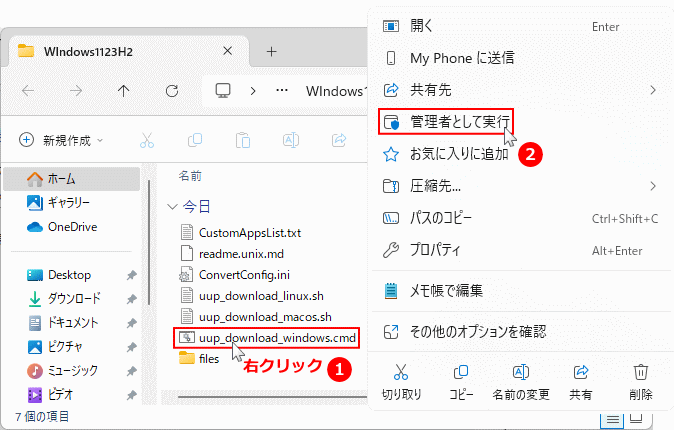Collapse the 今日 group
Viewport: 674px width, 430px height.
172,207
